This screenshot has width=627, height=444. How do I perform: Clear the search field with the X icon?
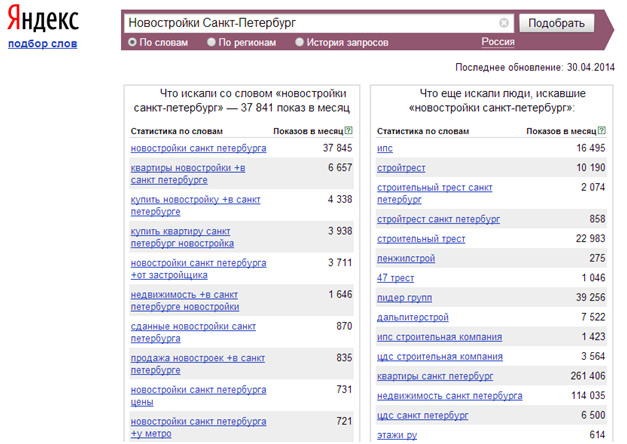(504, 23)
